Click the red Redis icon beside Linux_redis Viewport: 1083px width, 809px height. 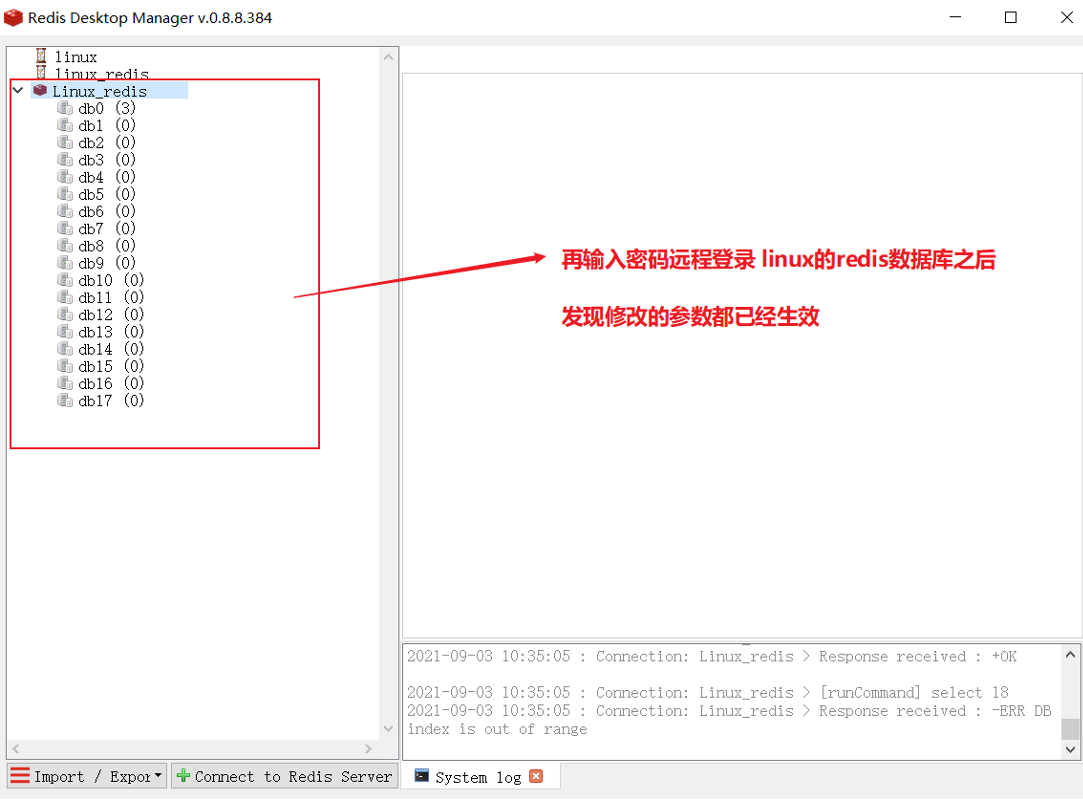[40, 91]
